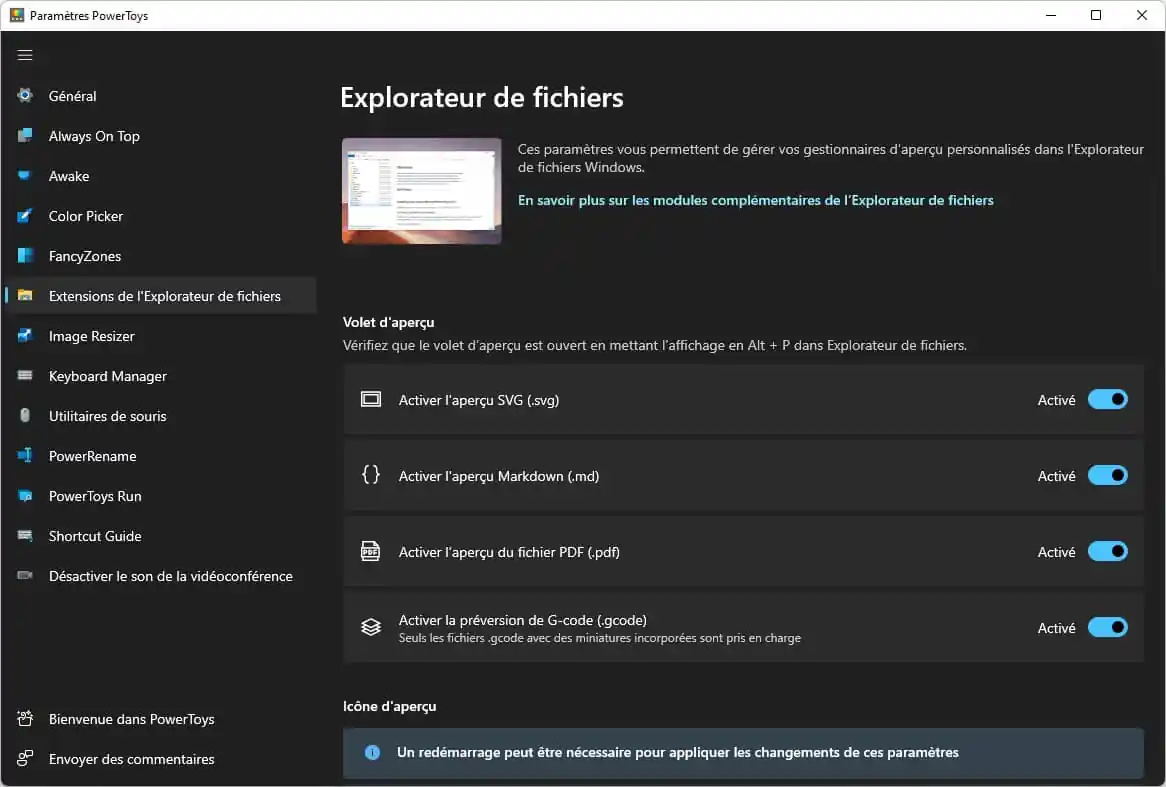Click the PowerRename icon
Image resolution: width=1166 pixels, height=787 pixels.
[x=25, y=455]
